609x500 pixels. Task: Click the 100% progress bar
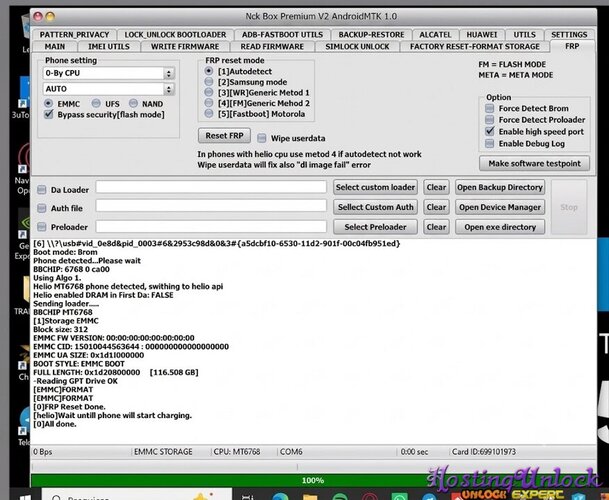click(x=313, y=481)
